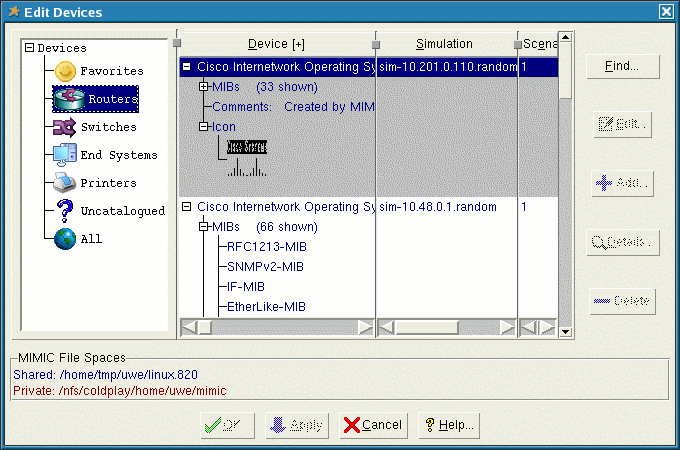Collapse the Icon node
The image size is (680, 450).
(x=204, y=127)
